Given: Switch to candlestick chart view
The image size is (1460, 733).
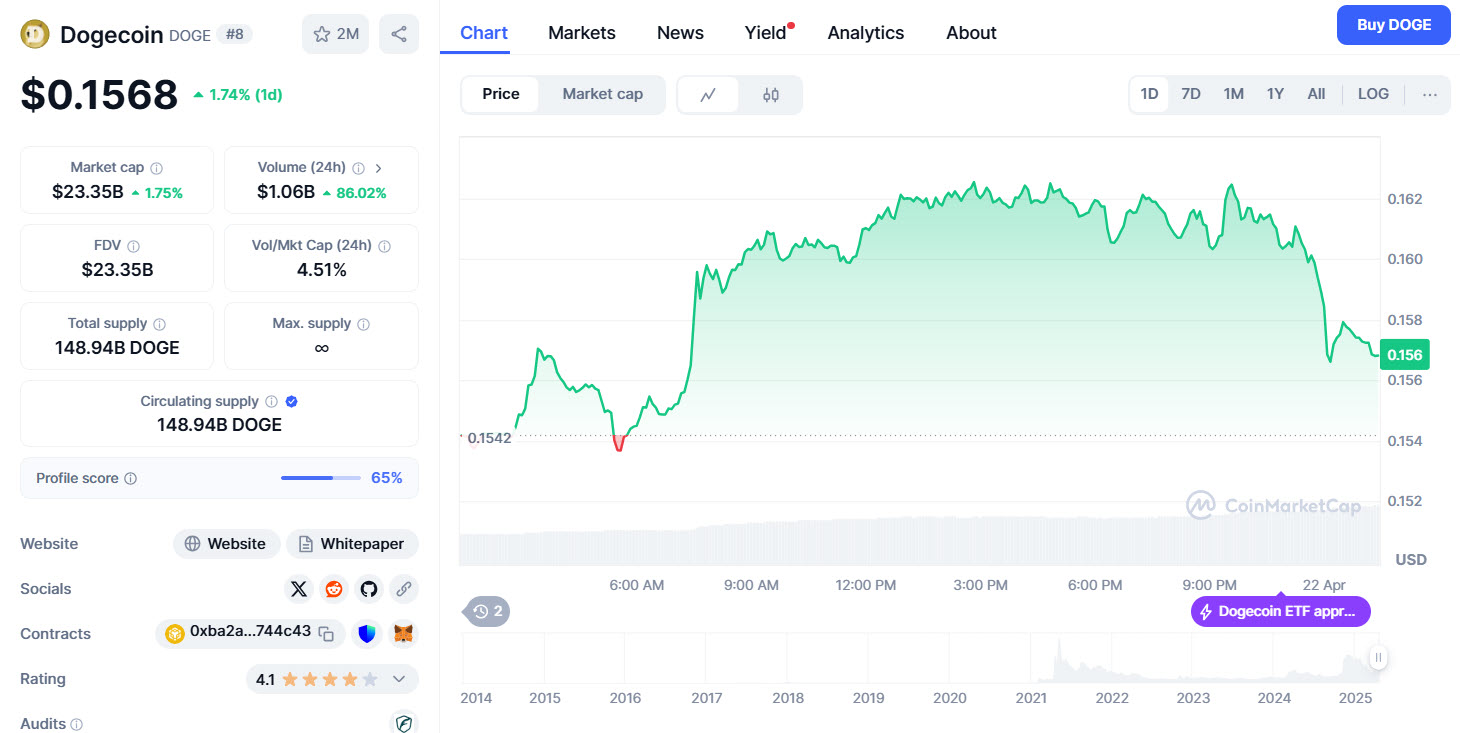Looking at the screenshot, I should tap(770, 95).
